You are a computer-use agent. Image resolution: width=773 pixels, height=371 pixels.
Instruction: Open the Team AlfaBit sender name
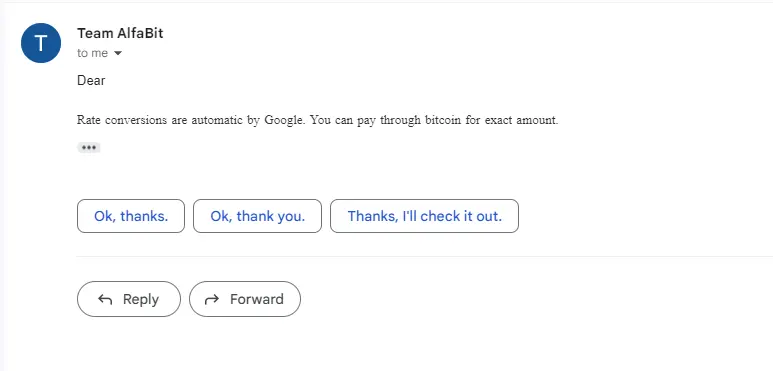coord(120,34)
